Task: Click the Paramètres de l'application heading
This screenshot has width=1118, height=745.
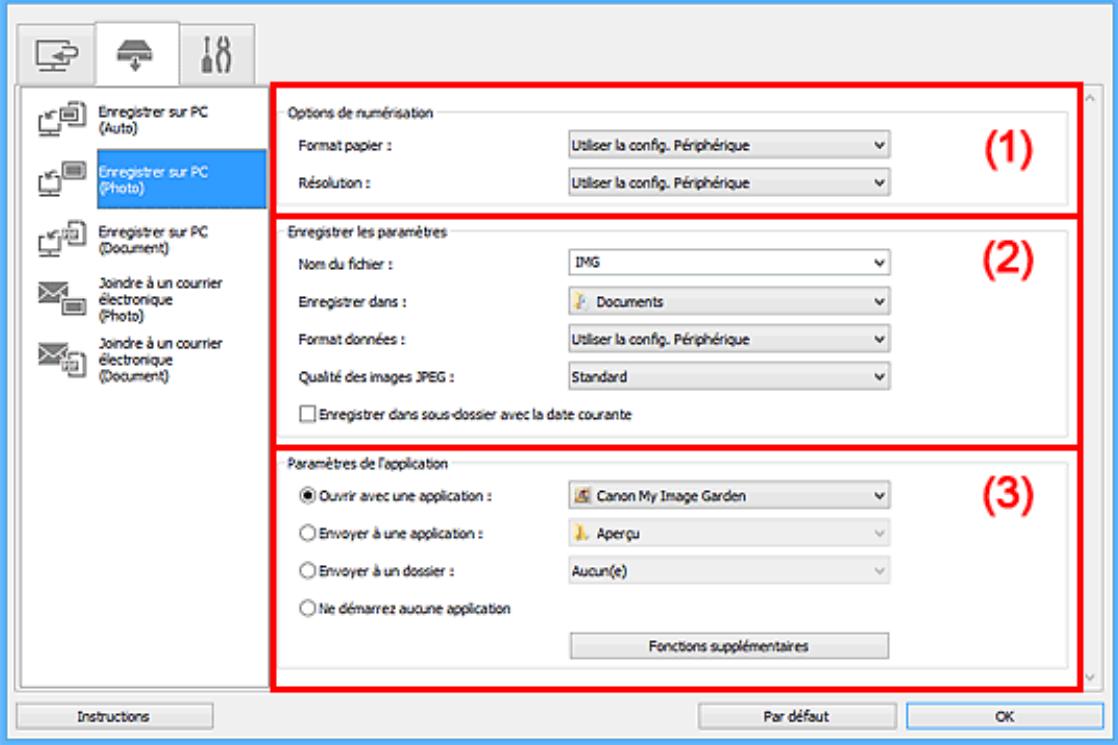Action: click(367, 463)
